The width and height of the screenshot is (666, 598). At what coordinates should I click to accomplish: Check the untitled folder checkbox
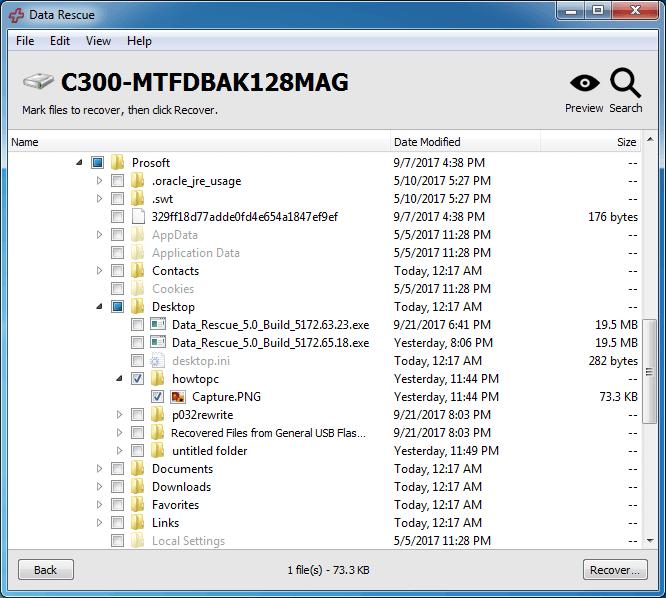137,451
